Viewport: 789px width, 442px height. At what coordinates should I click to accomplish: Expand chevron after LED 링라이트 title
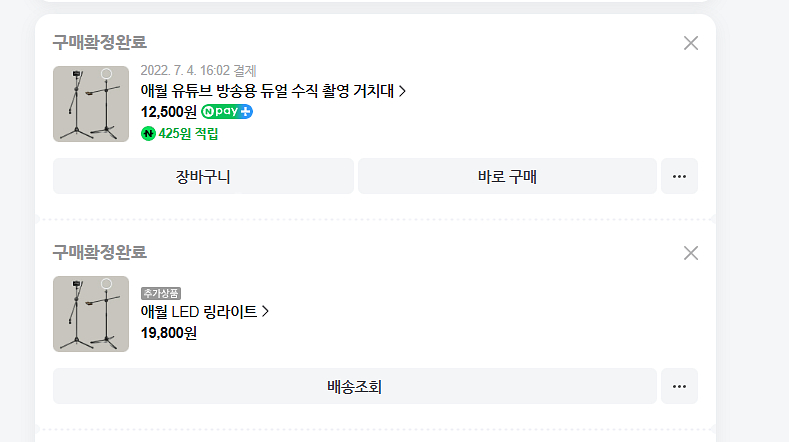[265, 312]
